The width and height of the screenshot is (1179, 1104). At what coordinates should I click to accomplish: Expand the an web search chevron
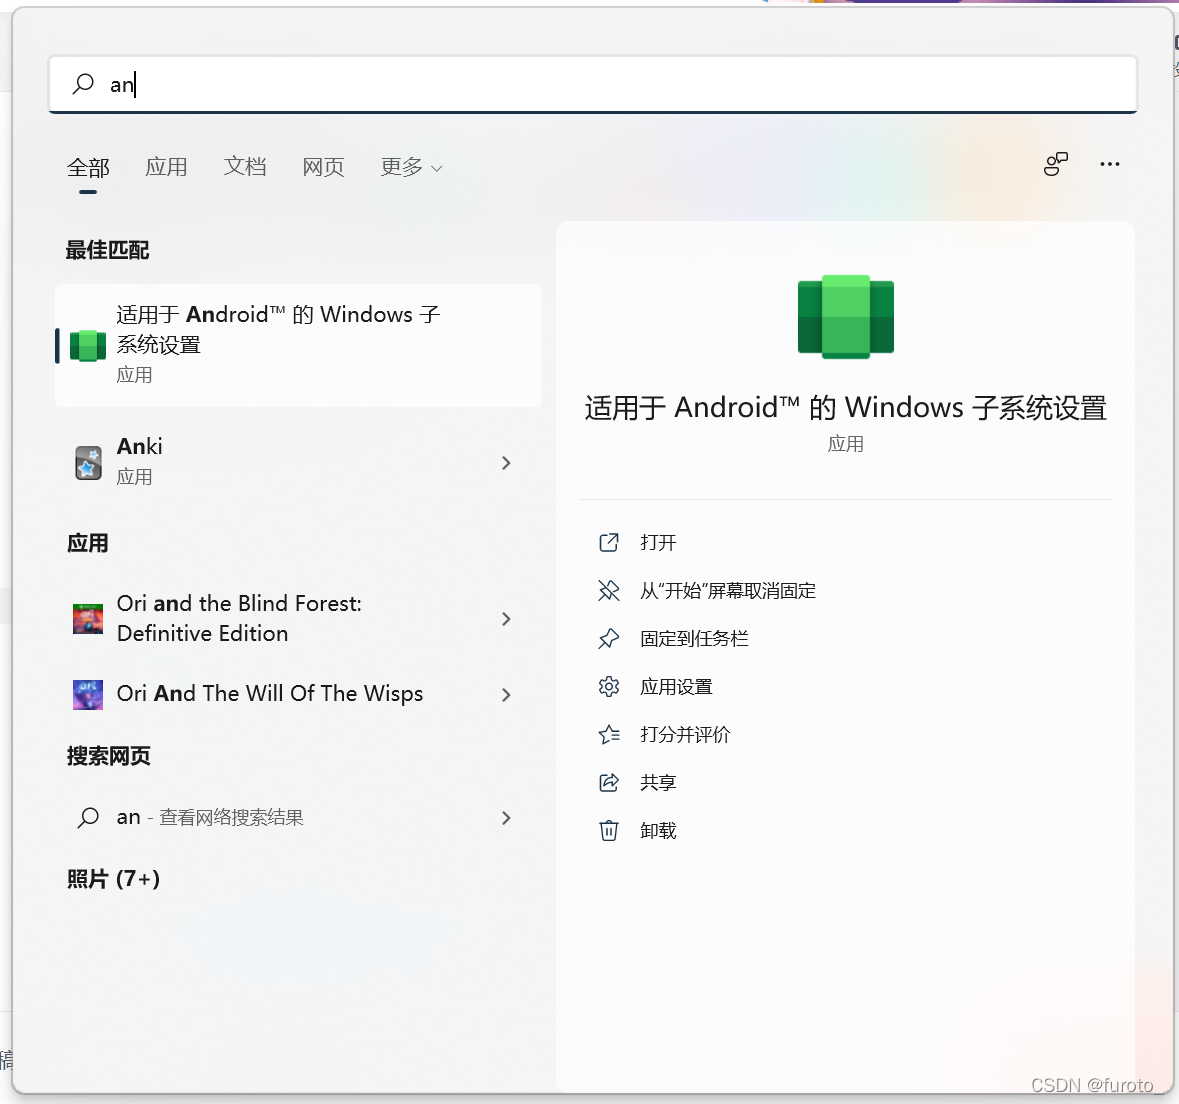point(506,817)
